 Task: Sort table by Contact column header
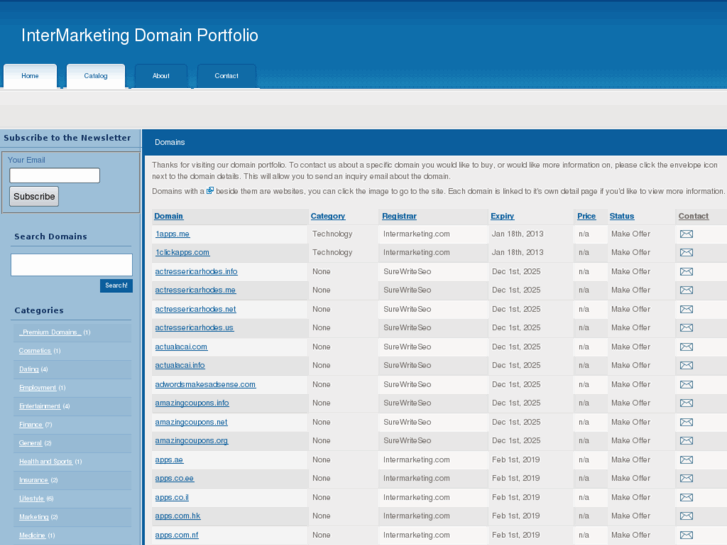[x=693, y=216]
